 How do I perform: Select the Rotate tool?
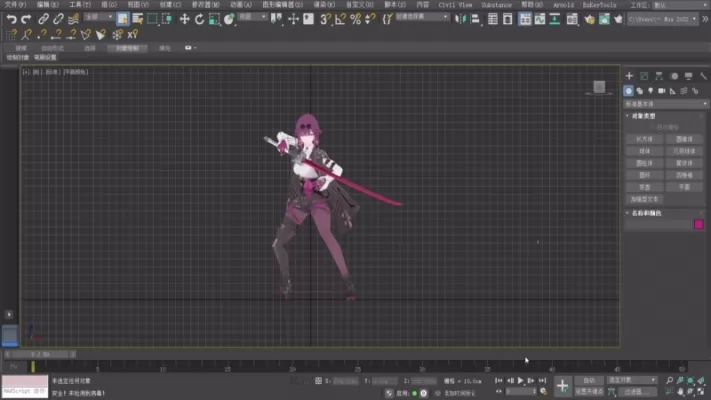tap(199, 19)
